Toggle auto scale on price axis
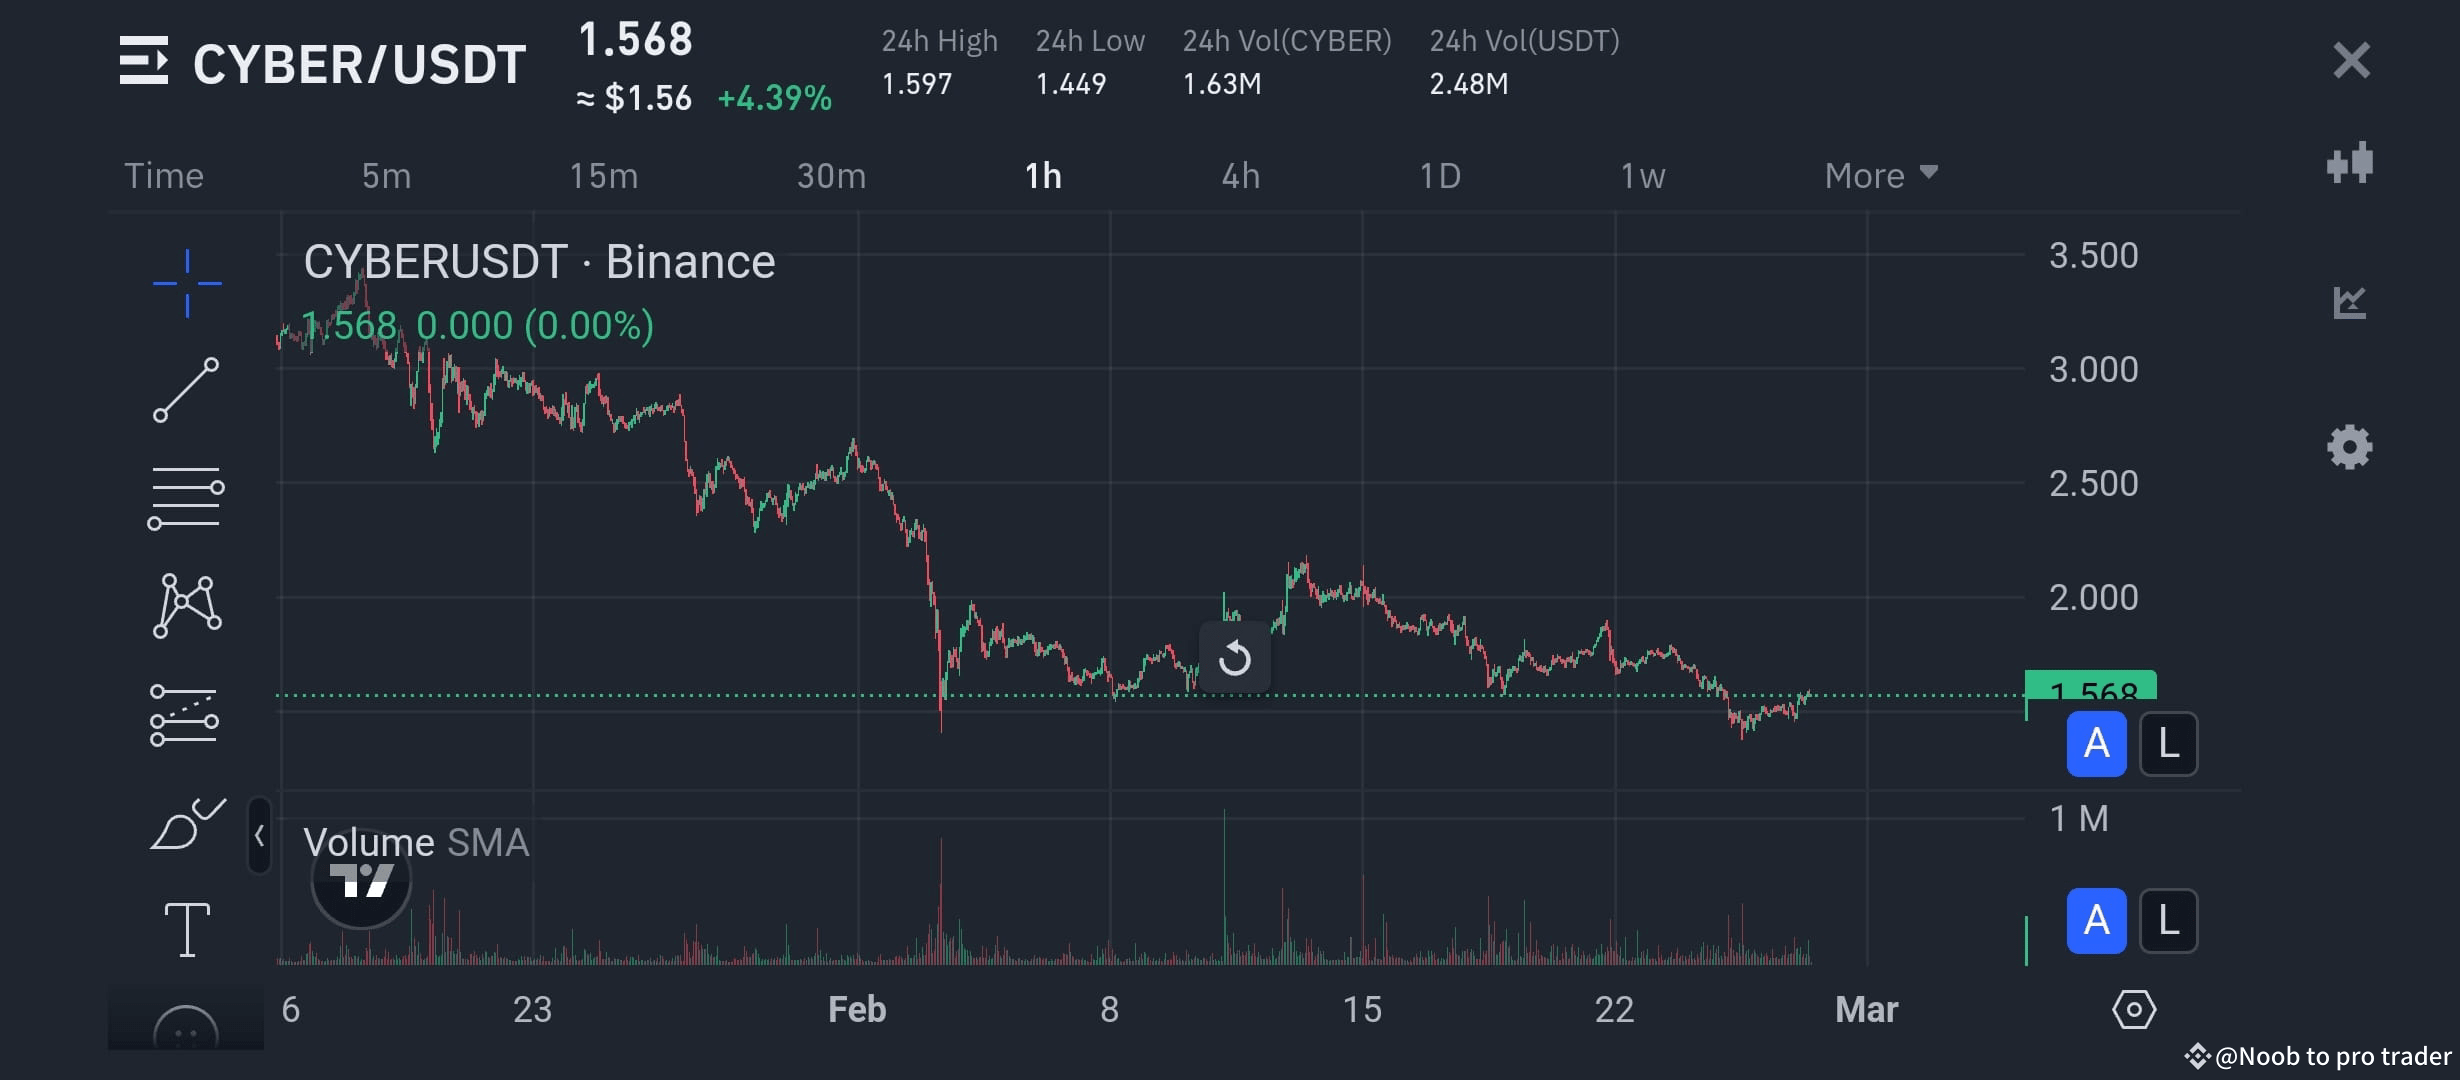The width and height of the screenshot is (2460, 1080). (2097, 744)
